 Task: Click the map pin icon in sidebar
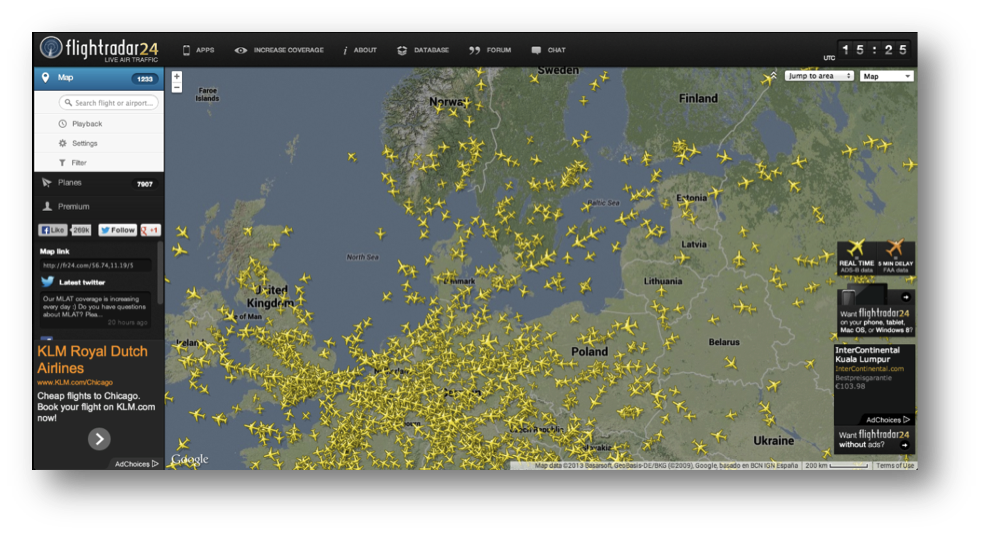click(x=45, y=78)
